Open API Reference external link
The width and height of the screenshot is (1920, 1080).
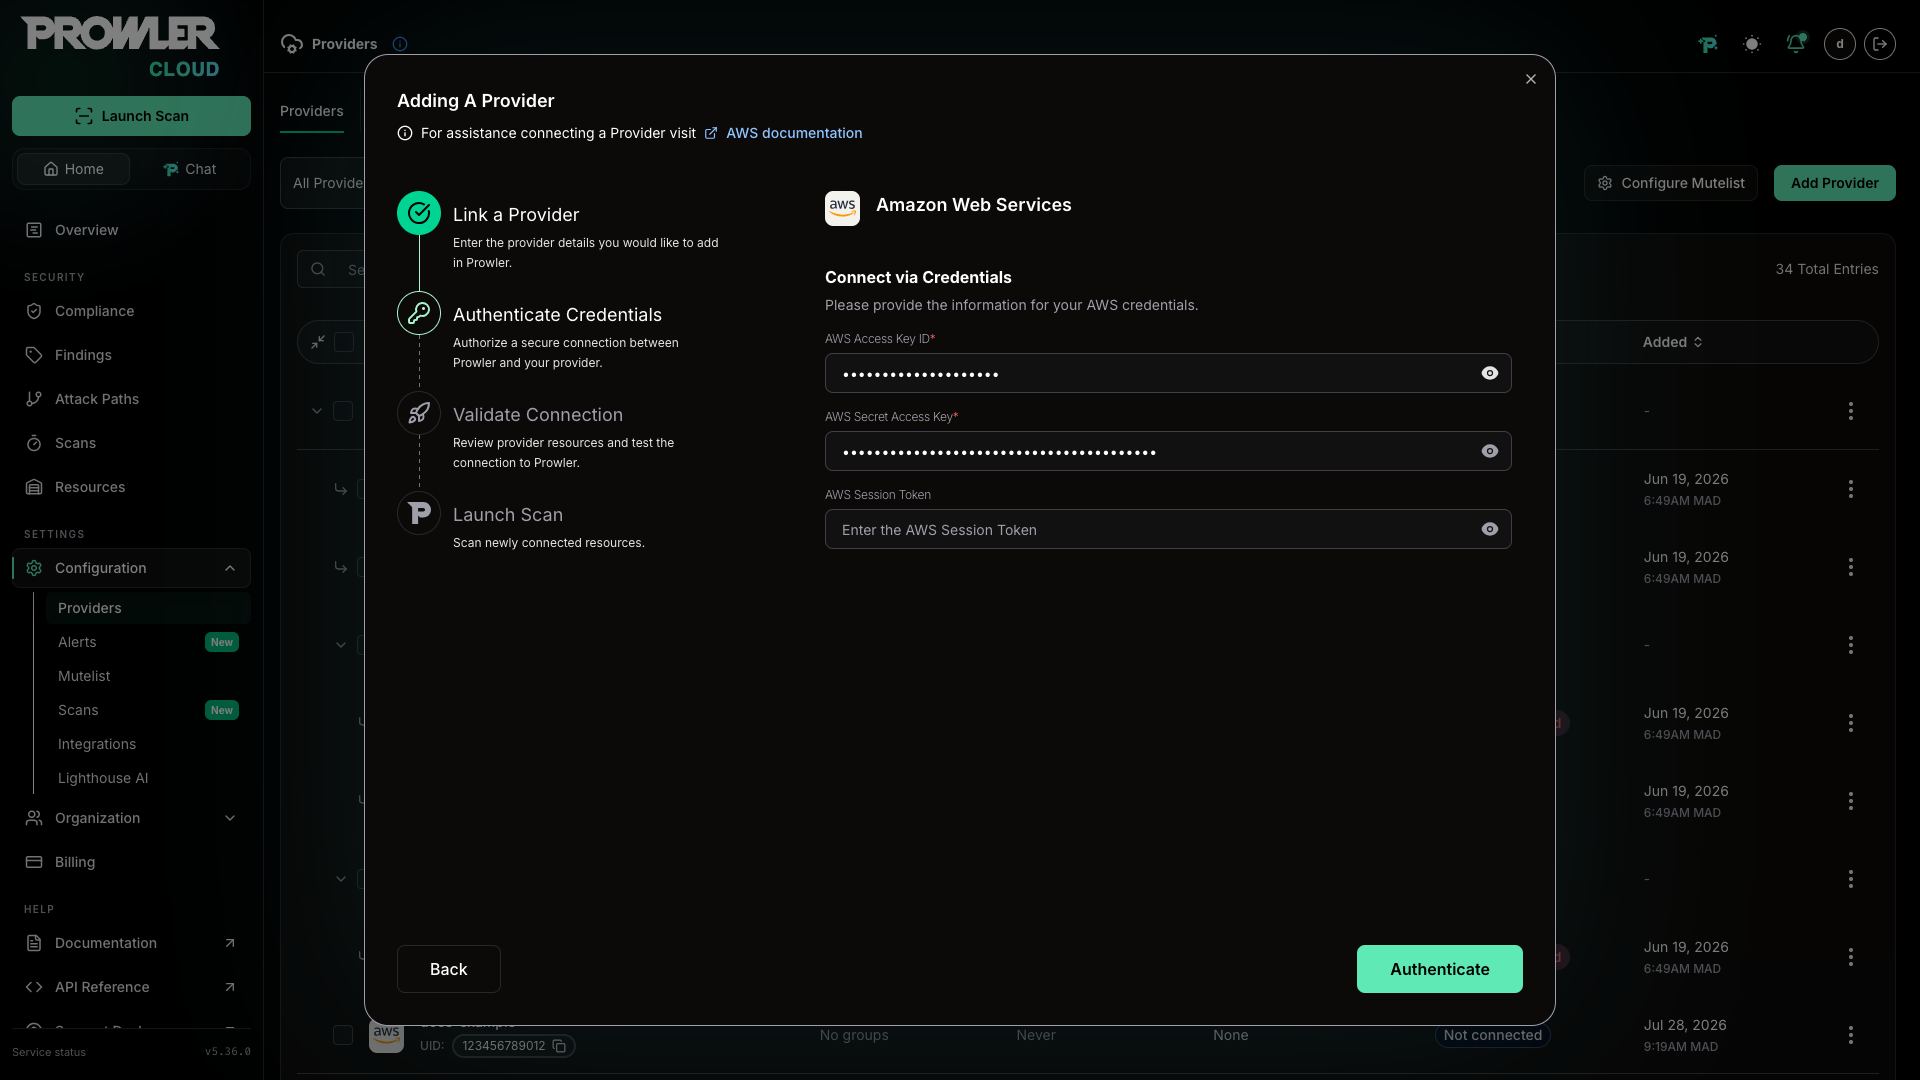131,987
